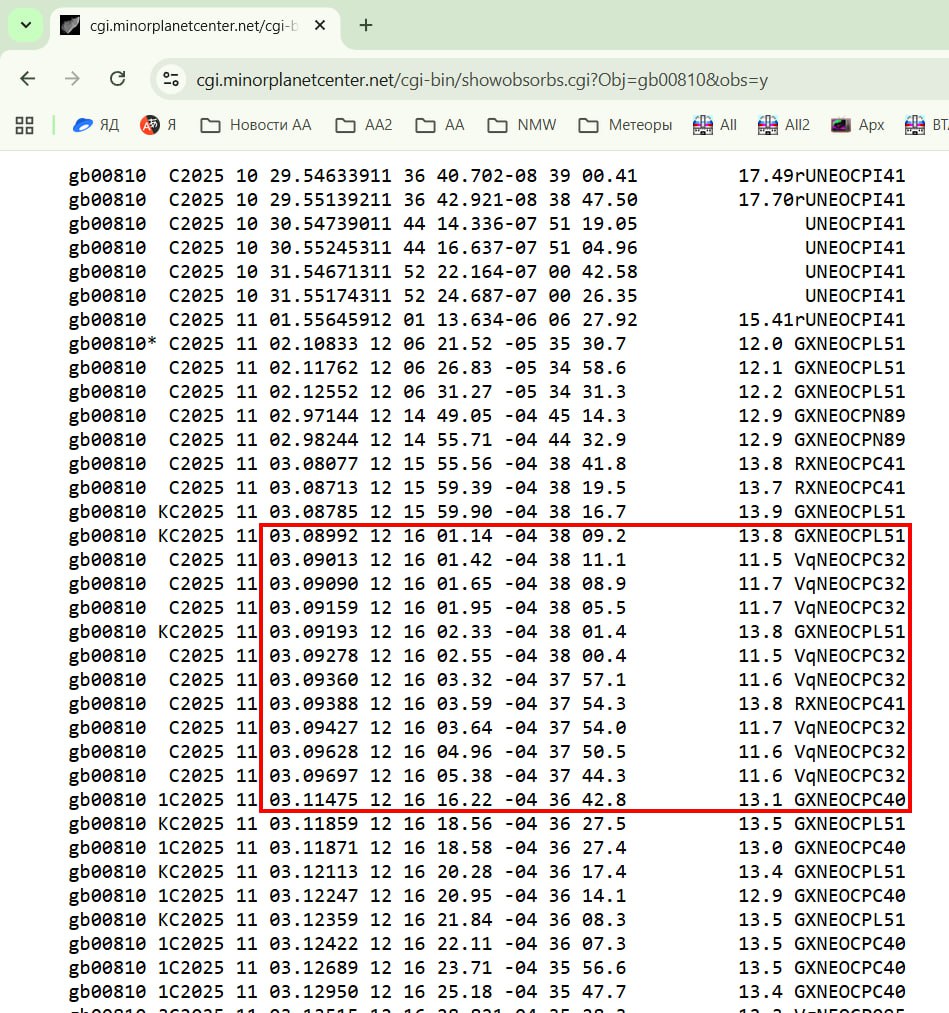Image resolution: width=949 pixels, height=1013 pixels.
Task: Click the address bar URL field
Action: click(x=480, y=79)
